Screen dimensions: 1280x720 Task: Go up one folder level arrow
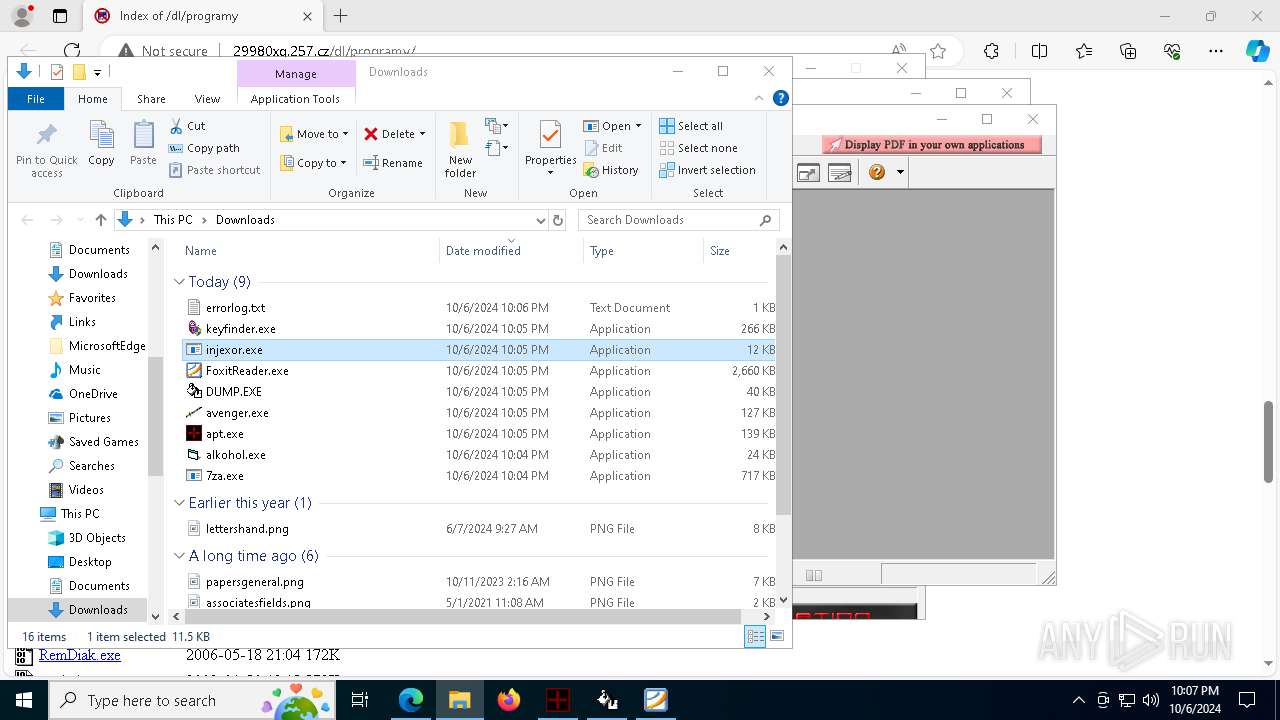click(100, 220)
